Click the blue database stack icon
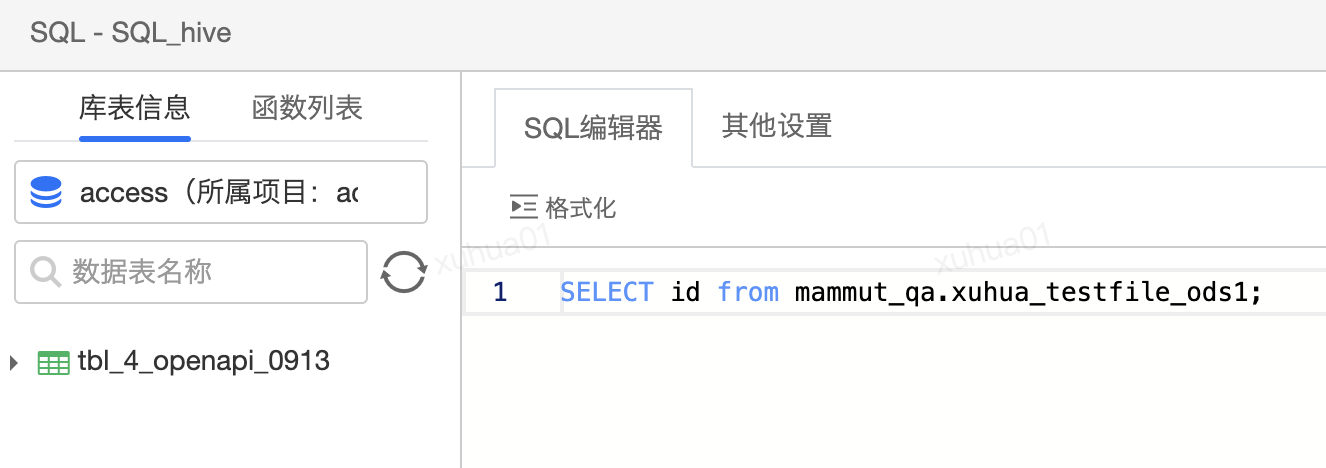Viewport: 1326px width, 468px height. click(x=46, y=192)
